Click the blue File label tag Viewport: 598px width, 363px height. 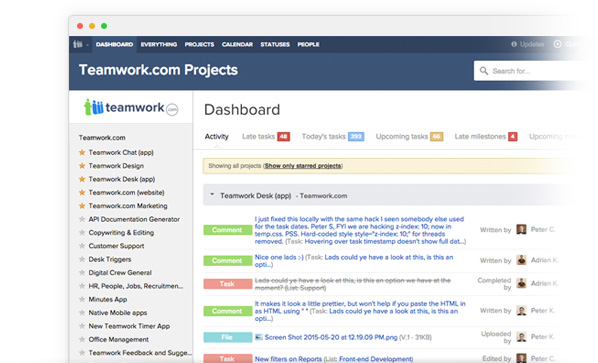coord(227,337)
